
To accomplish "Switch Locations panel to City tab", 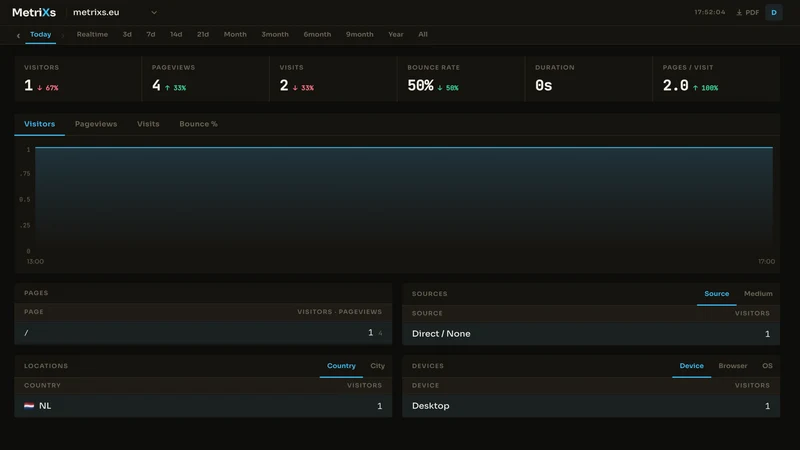I will 378,366.
